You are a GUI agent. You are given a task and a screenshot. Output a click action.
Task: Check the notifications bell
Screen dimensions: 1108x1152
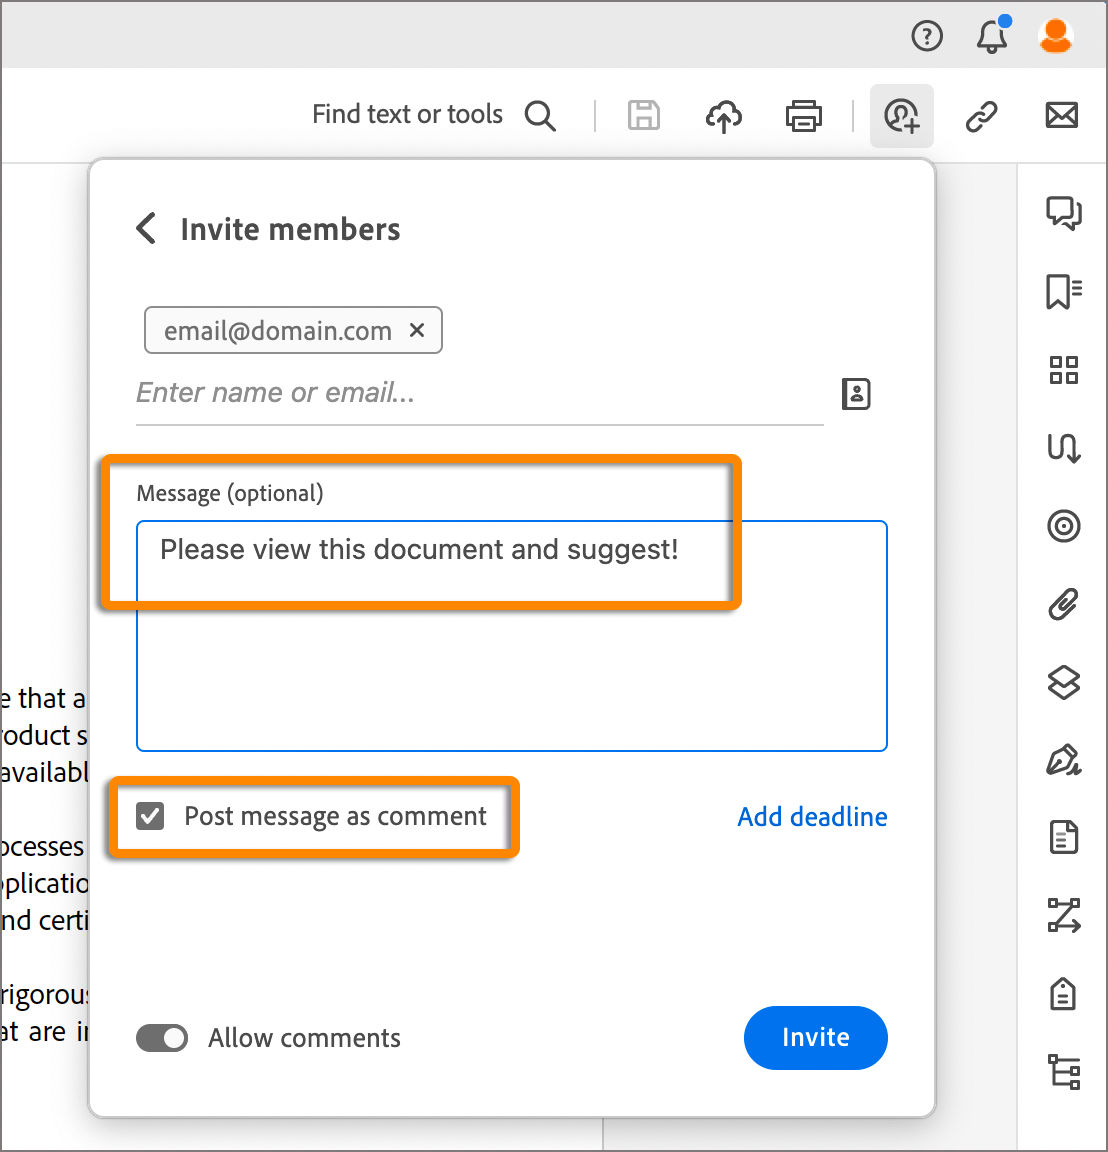pyautogui.click(x=991, y=37)
